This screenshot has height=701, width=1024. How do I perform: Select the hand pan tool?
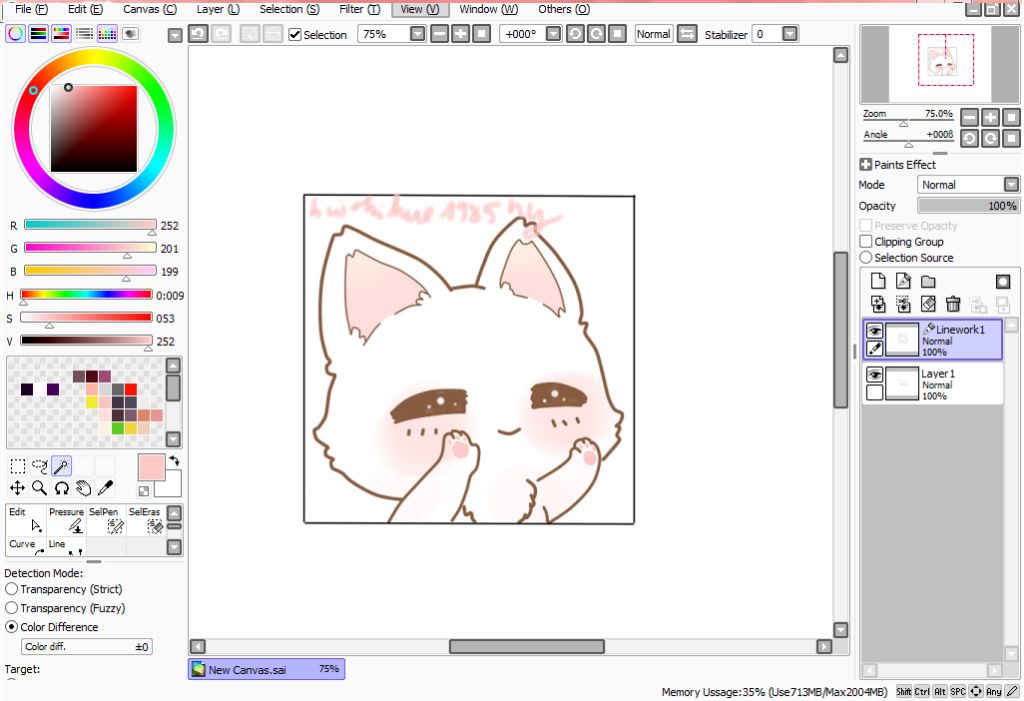coord(83,488)
